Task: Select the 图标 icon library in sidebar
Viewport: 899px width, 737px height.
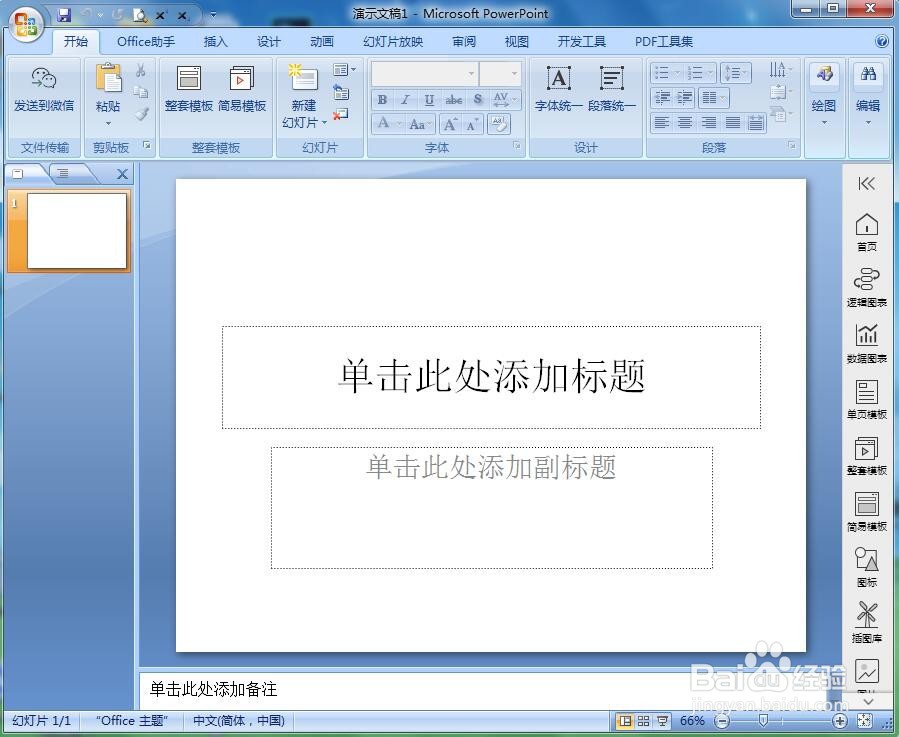Action: point(868,566)
